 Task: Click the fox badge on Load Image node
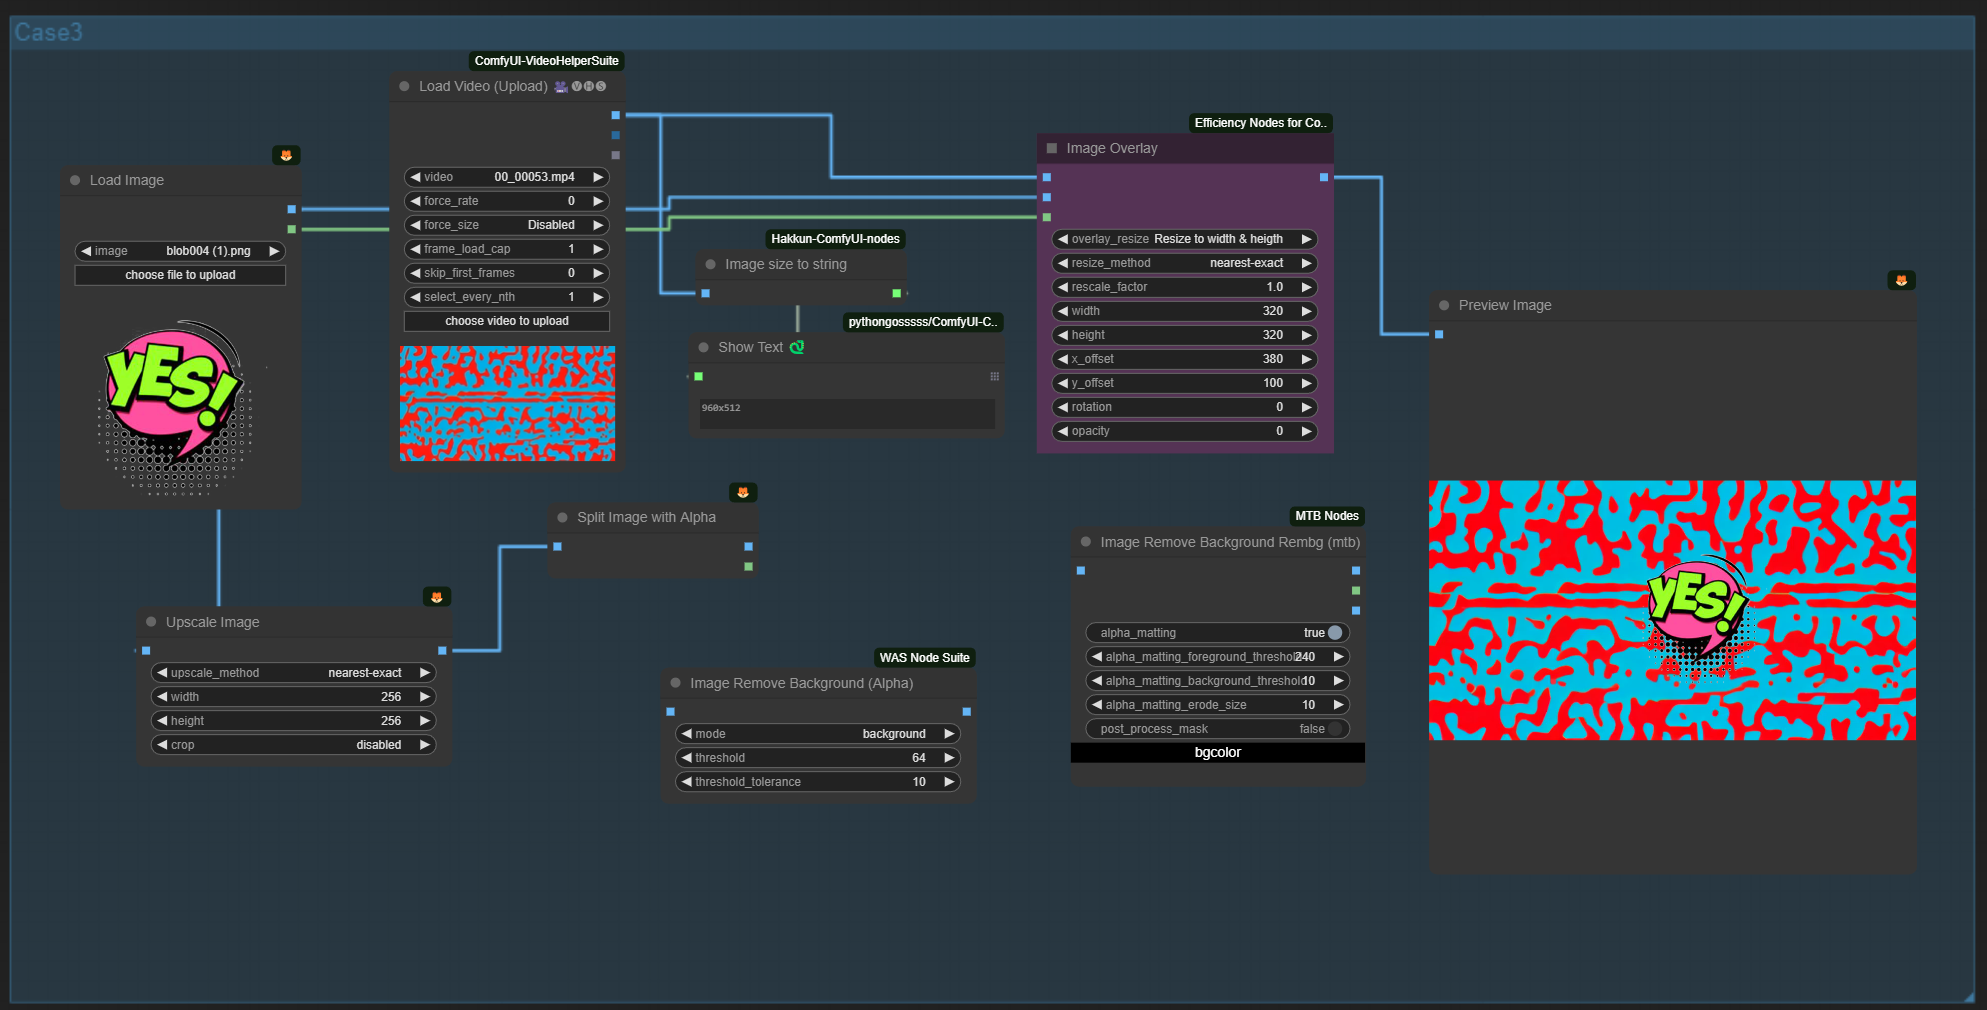coord(286,155)
